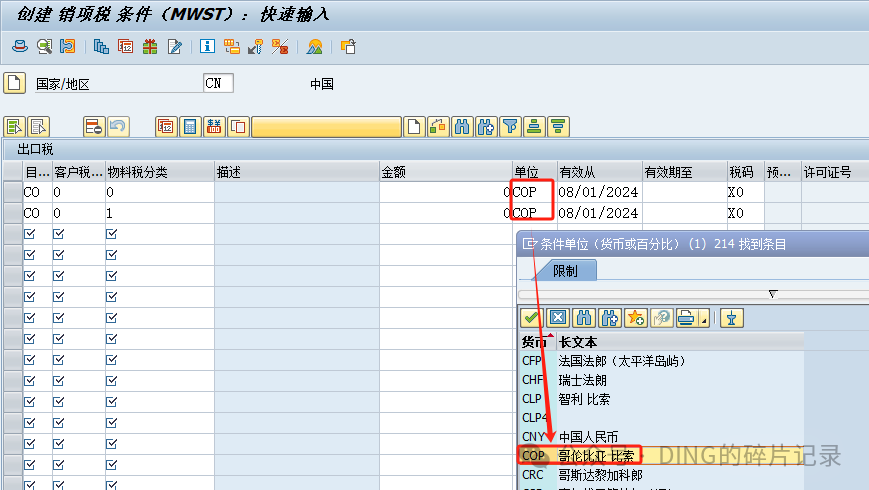Click the 税码 column header
Screen dimensions: 869x490
pos(745,172)
